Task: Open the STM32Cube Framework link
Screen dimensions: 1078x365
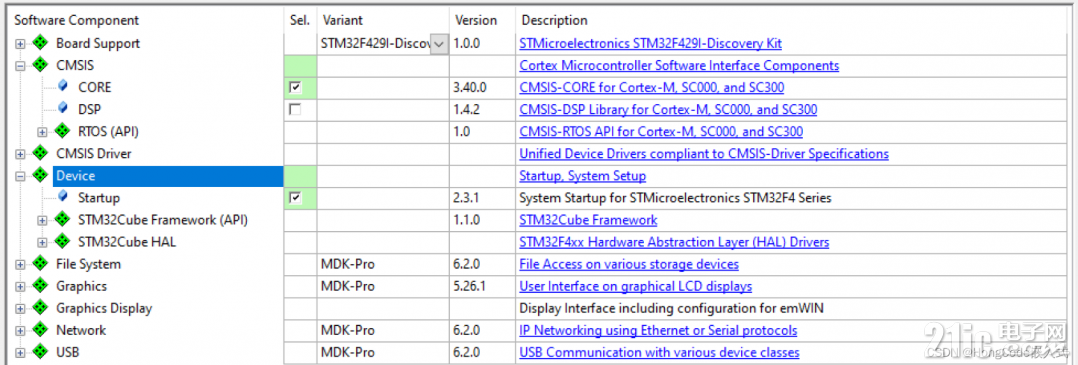Action: (x=588, y=220)
